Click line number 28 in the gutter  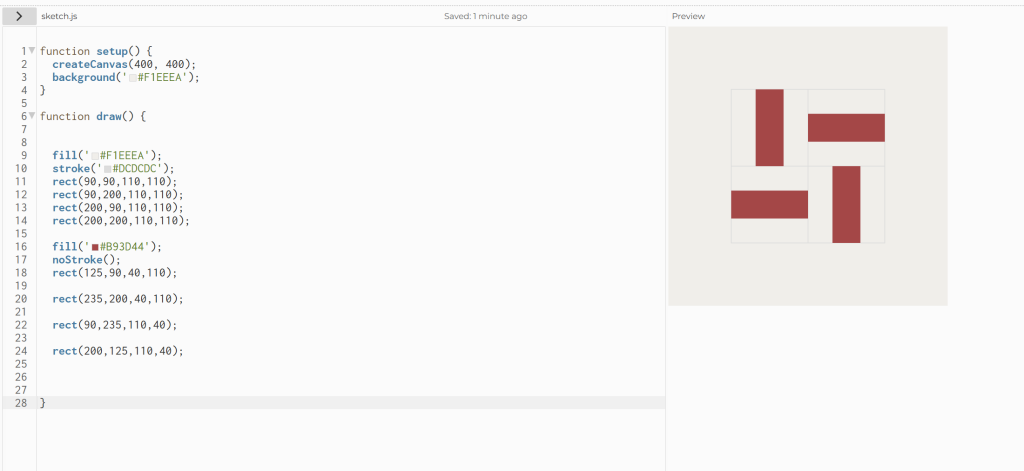coord(21,403)
